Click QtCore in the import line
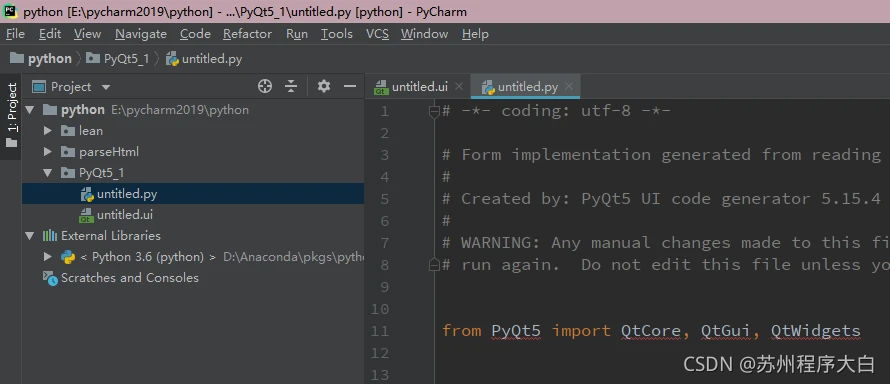 [x=651, y=331]
